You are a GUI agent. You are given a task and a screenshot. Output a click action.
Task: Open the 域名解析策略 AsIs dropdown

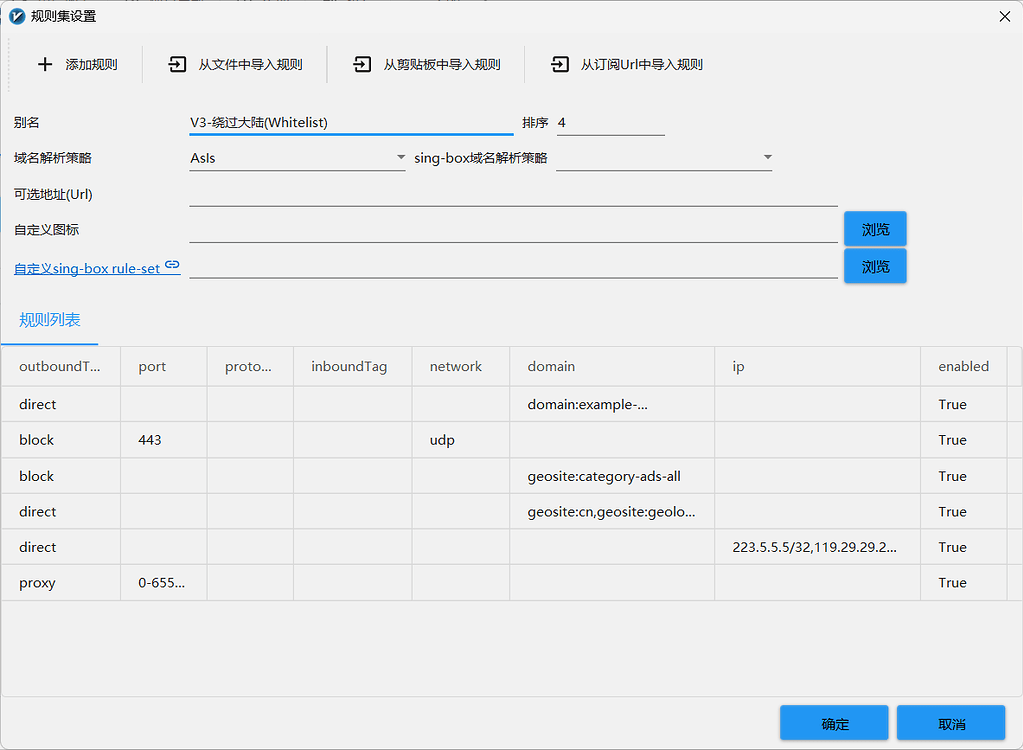pyautogui.click(x=298, y=158)
